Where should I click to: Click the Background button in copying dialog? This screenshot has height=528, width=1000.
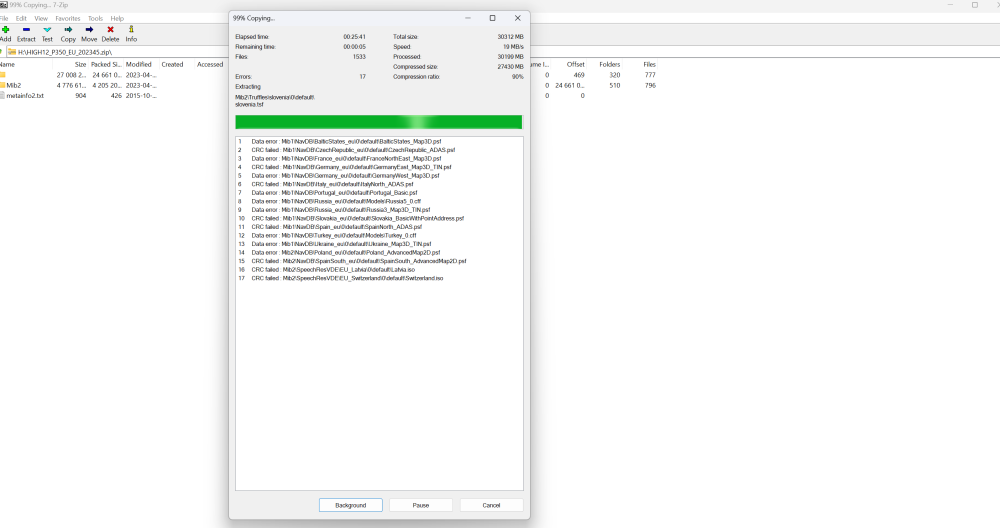pyautogui.click(x=351, y=505)
